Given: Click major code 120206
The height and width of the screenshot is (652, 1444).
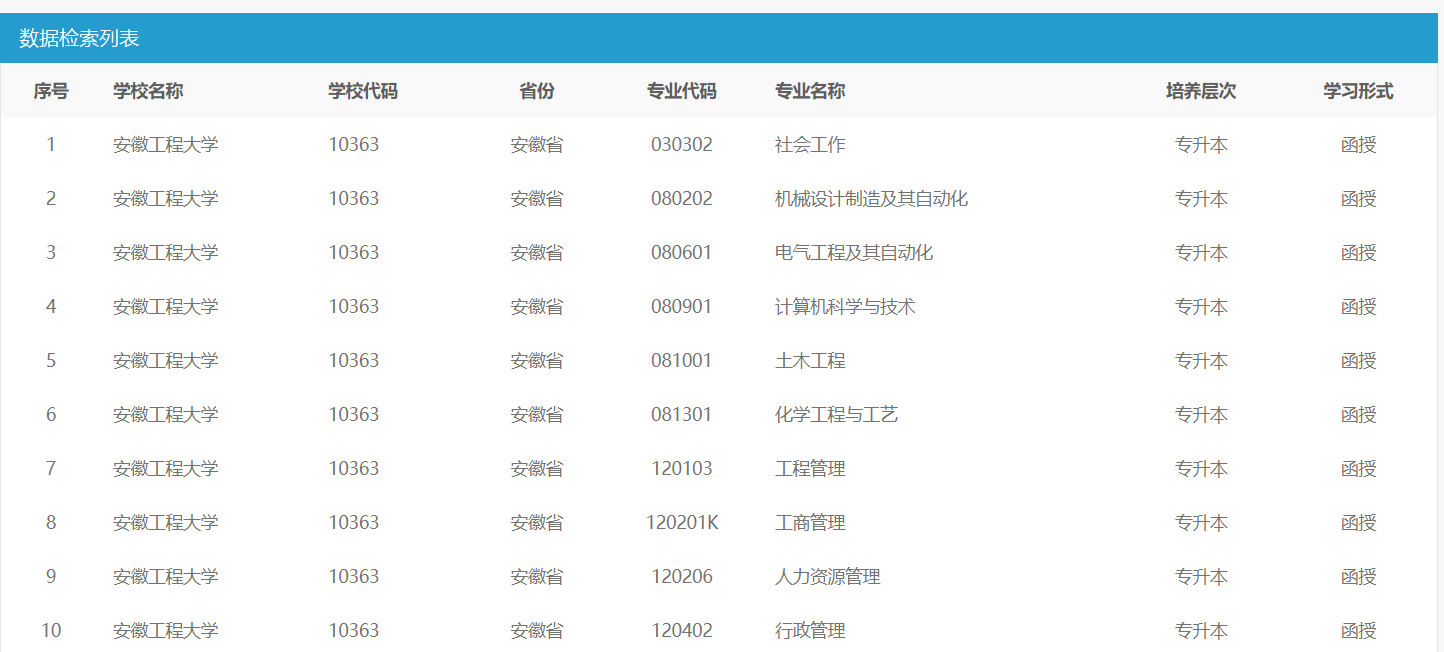Looking at the screenshot, I should [682, 577].
